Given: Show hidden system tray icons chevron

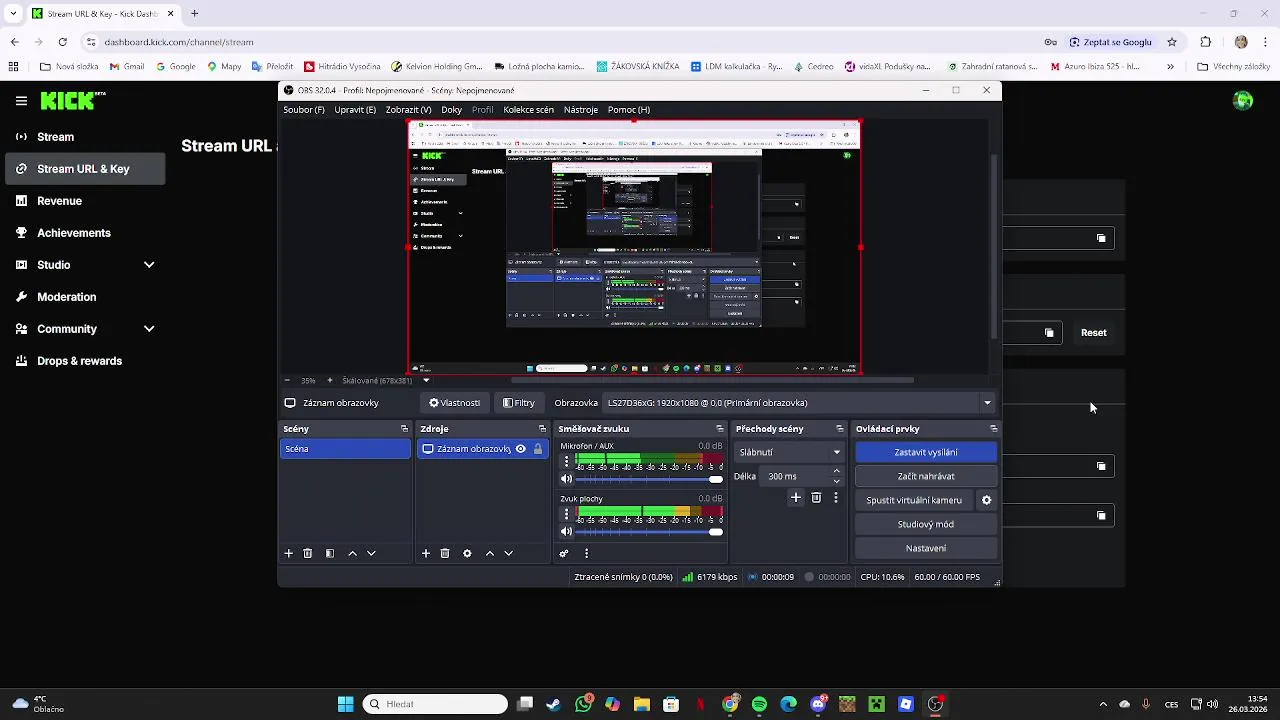Looking at the screenshot, I should tap(1103, 704).
